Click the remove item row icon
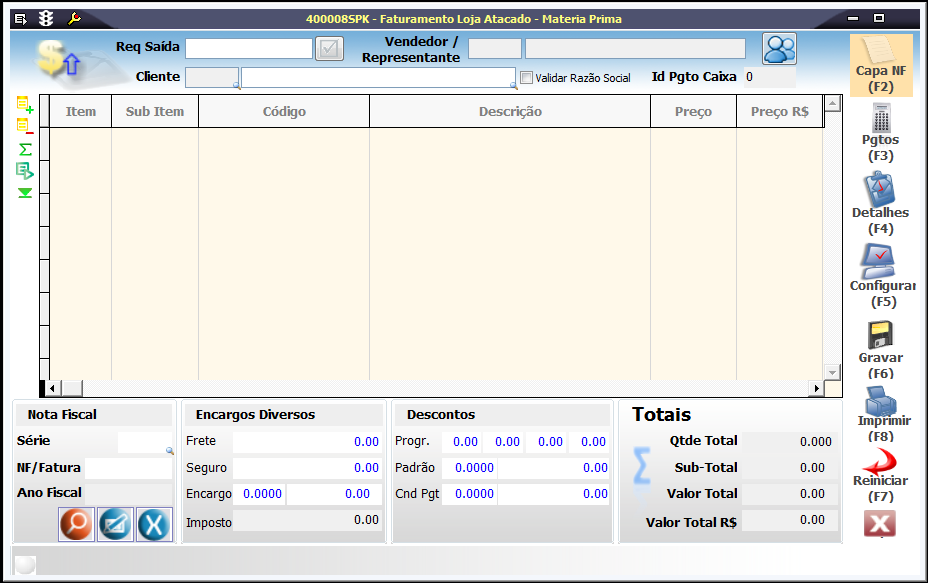Image resolution: width=928 pixels, height=583 pixels. point(25,126)
